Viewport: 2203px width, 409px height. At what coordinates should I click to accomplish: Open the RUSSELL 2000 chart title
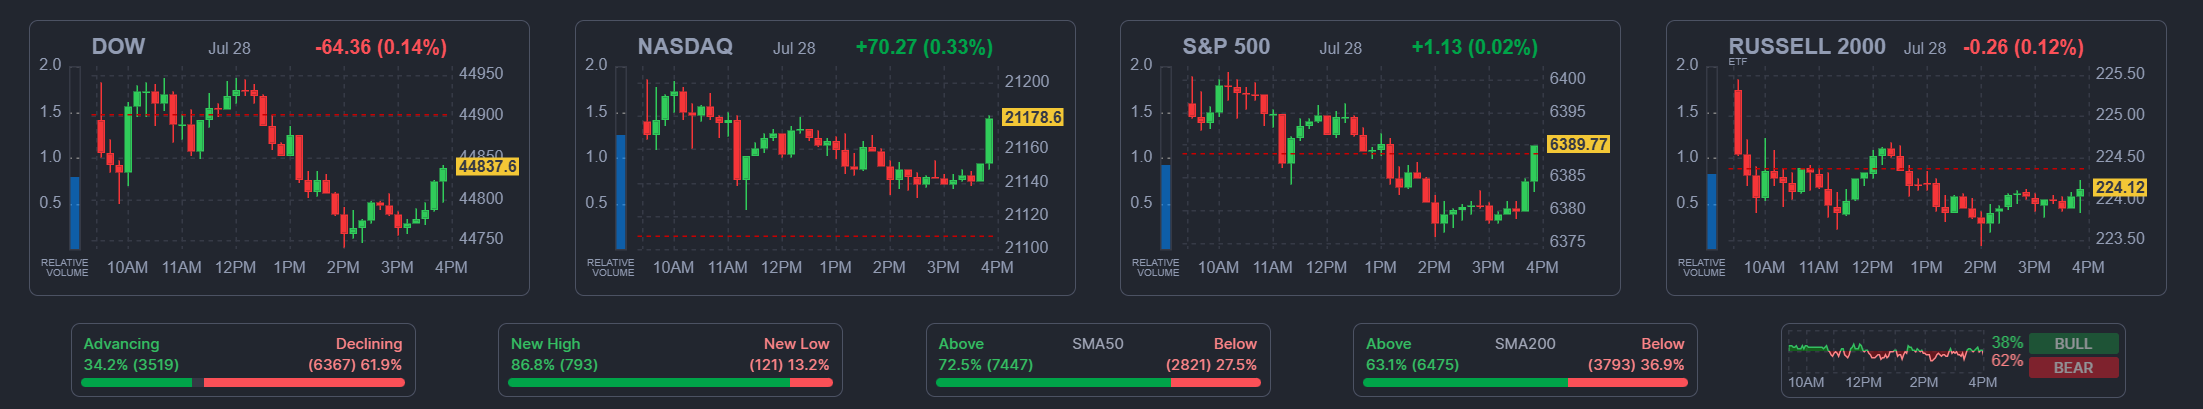tap(1807, 47)
